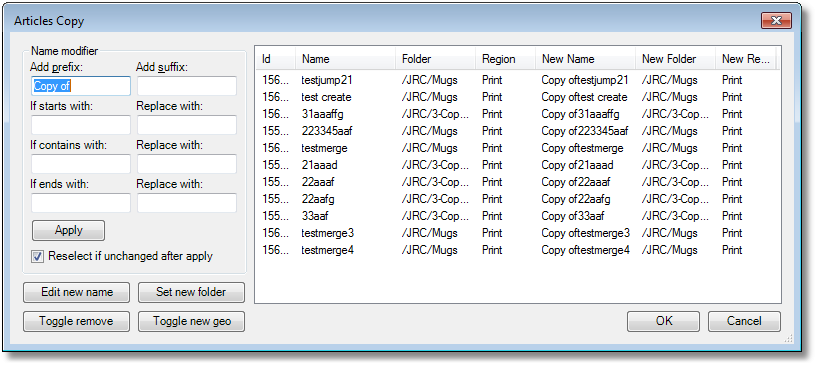
Task: Click the Toggle new geo button
Action: [x=191, y=321]
